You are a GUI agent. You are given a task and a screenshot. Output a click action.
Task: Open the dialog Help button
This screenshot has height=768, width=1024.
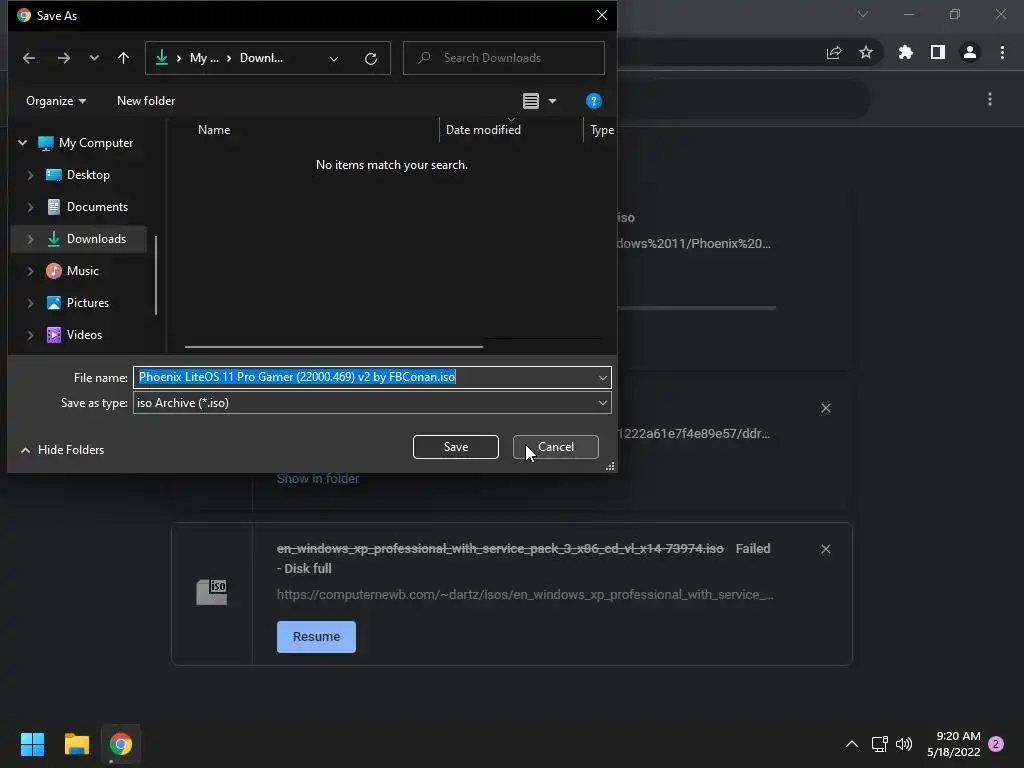tap(593, 101)
